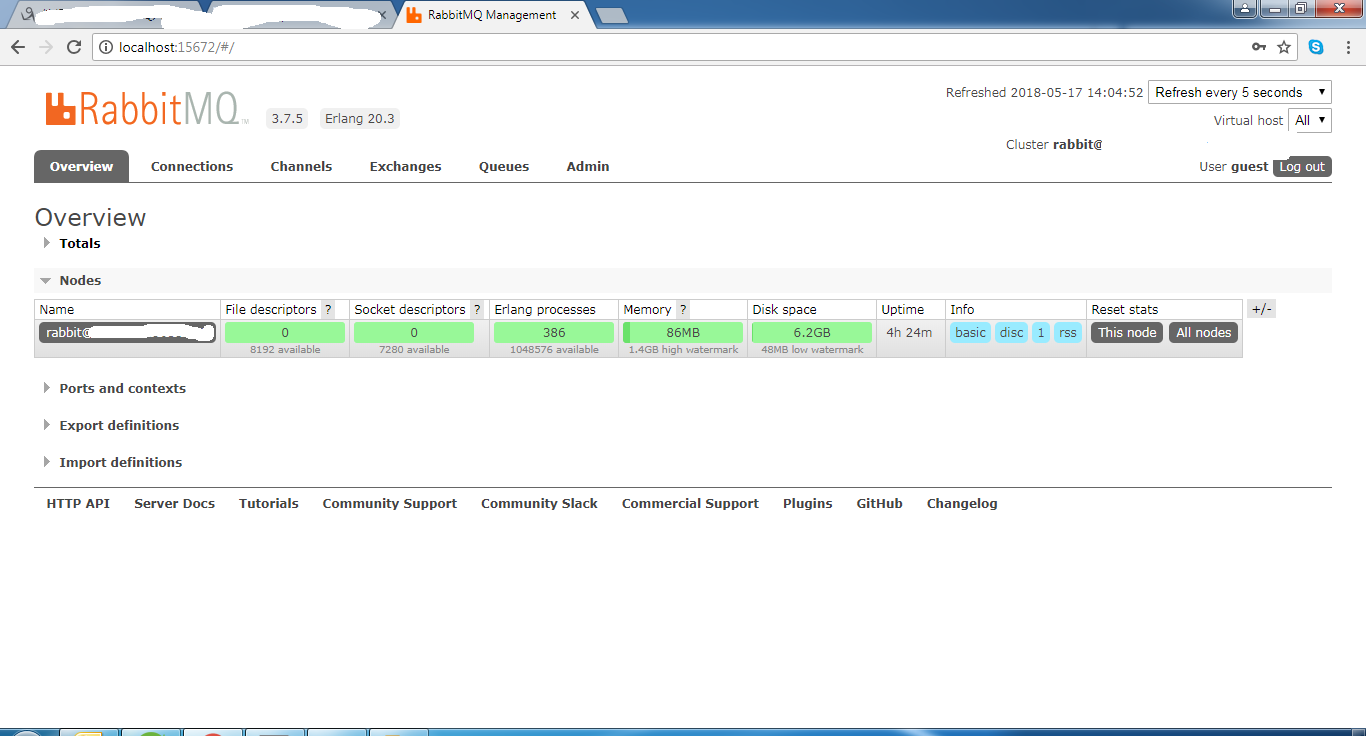Open the Changelog link

point(962,504)
